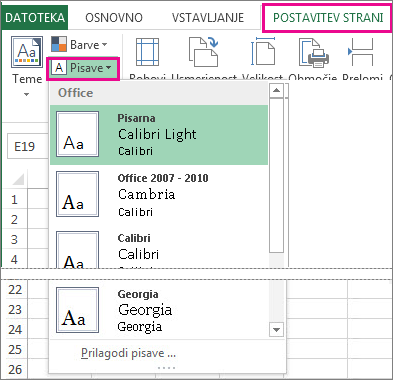The height and width of the screenshot is (380, 393).
Task: Click the name box showing E19
Action: (x=28, y=146)
